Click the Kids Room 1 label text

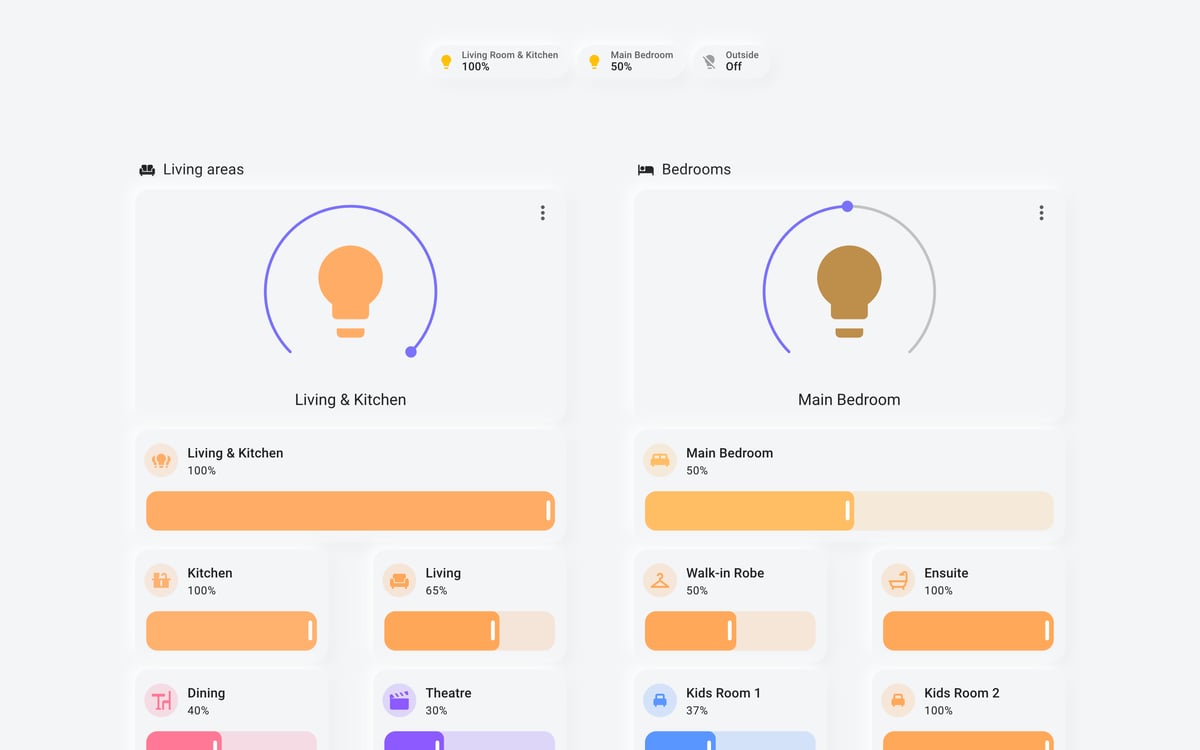(723, 693)
